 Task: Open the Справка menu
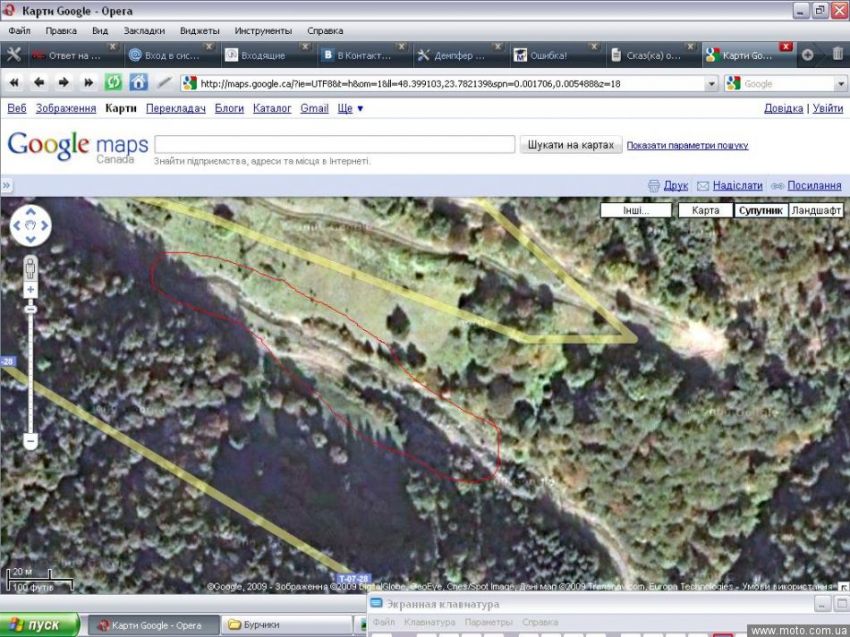pyautogui.click(x=325, y=31)
